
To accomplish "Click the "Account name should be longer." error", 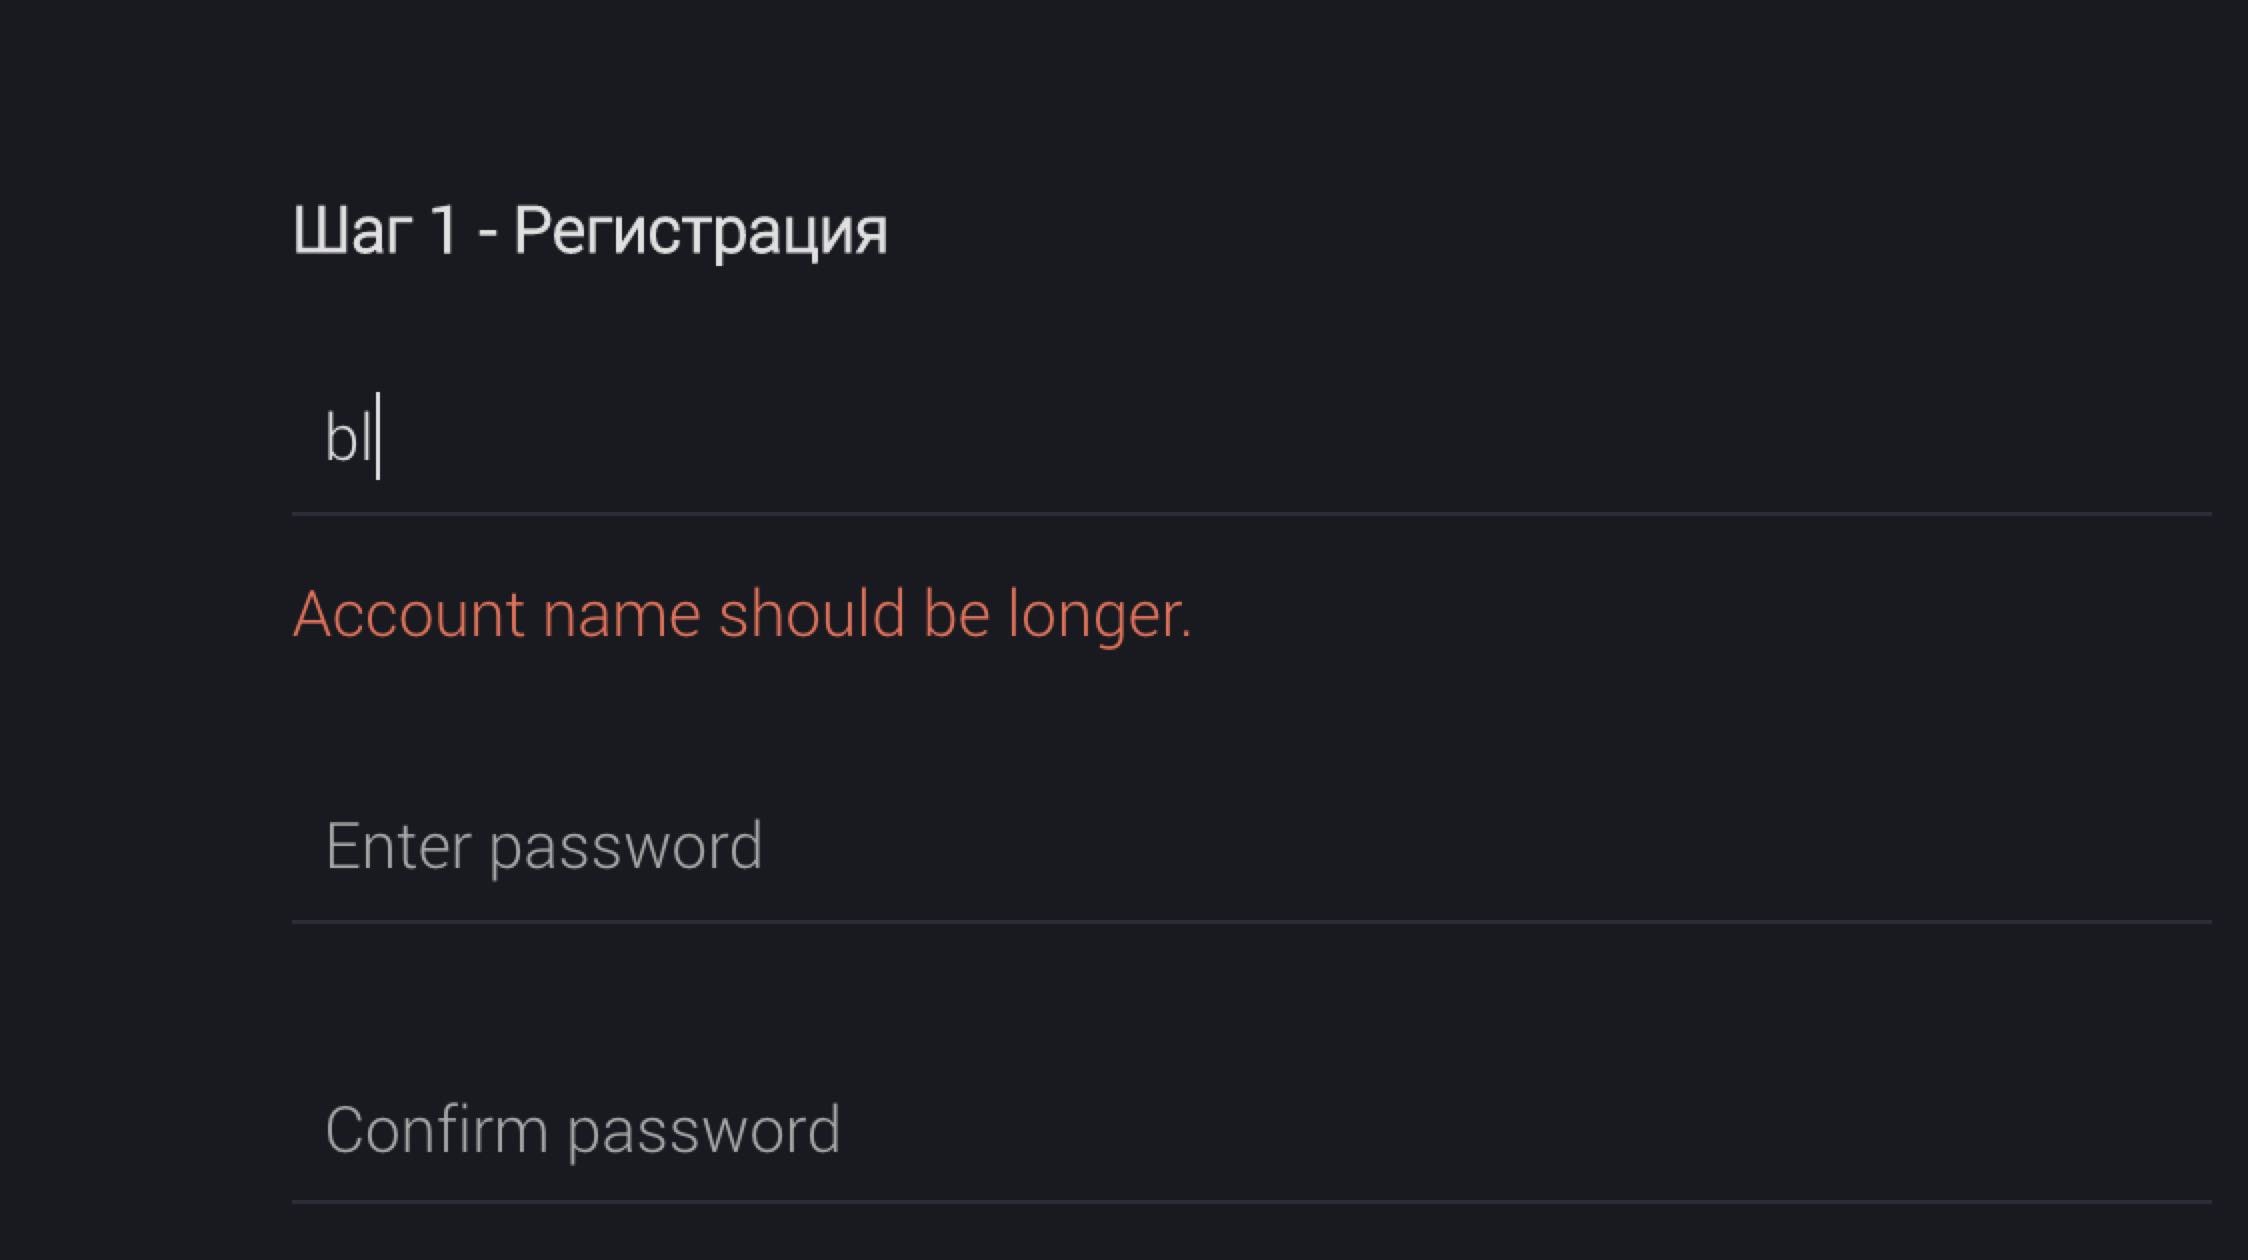I will [742, 613].
